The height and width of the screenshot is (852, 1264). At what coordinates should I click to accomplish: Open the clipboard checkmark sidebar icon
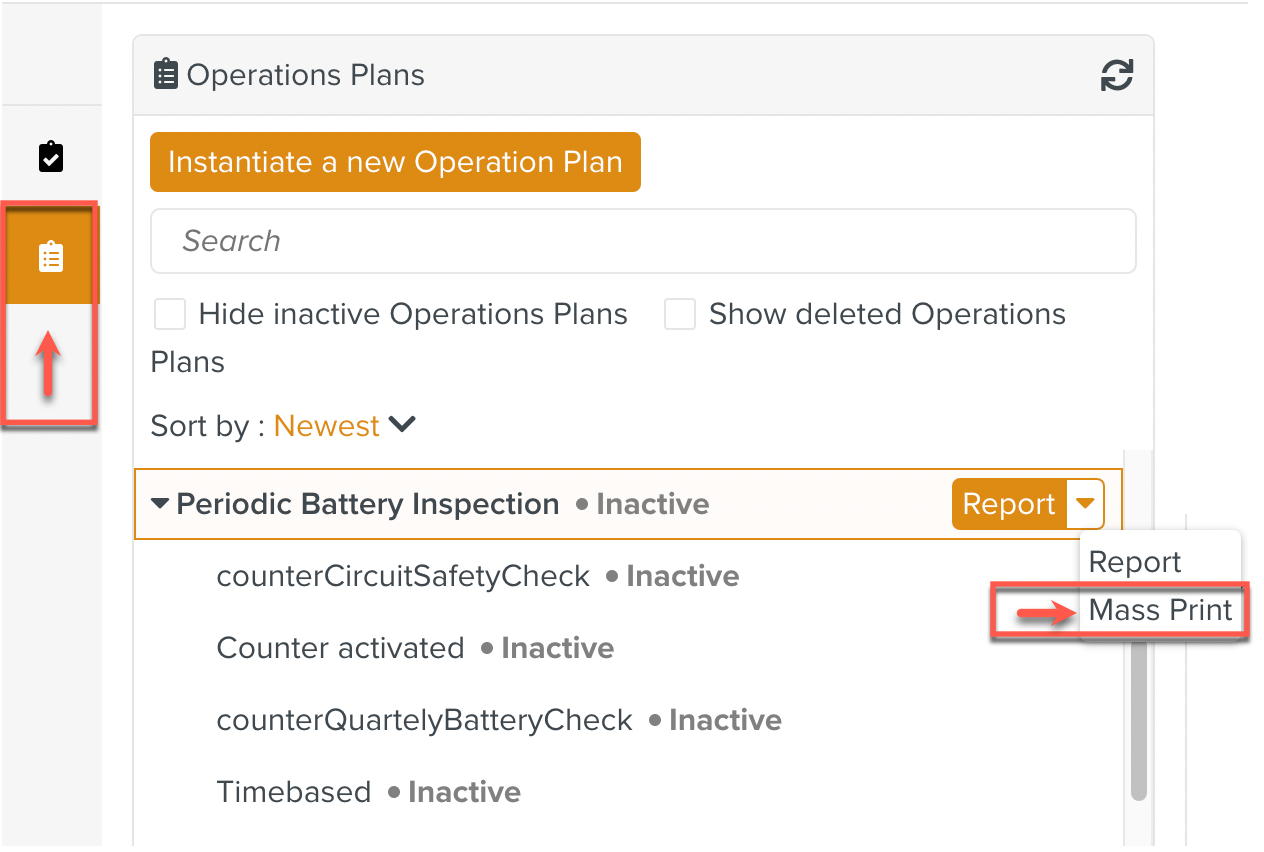(51, 157)
